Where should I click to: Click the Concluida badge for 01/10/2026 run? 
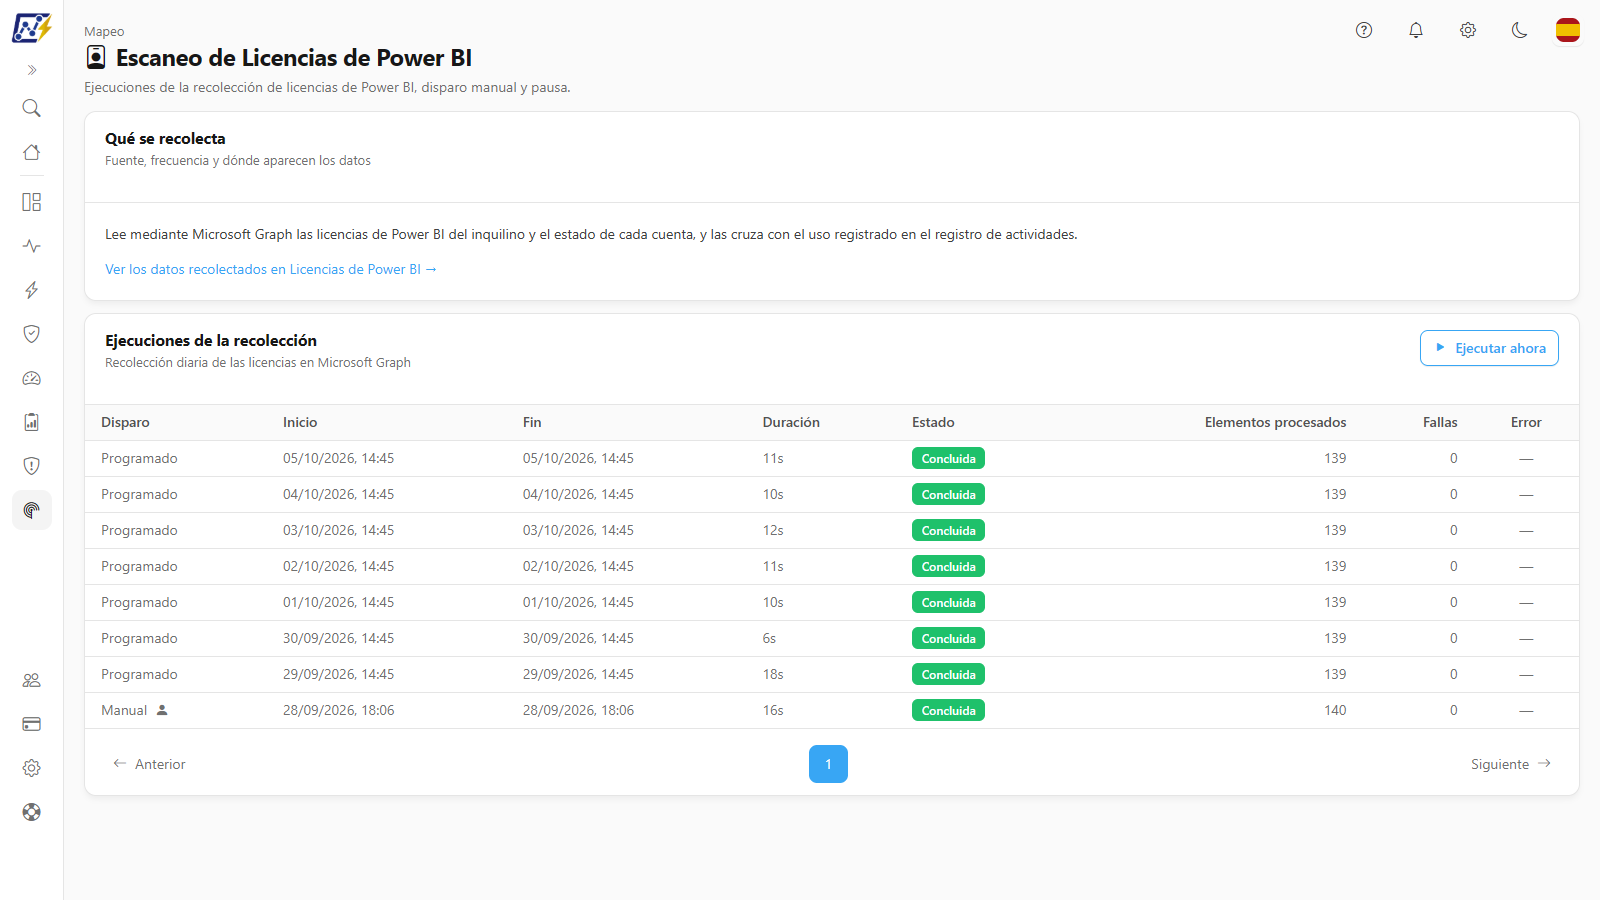point(948,602)
